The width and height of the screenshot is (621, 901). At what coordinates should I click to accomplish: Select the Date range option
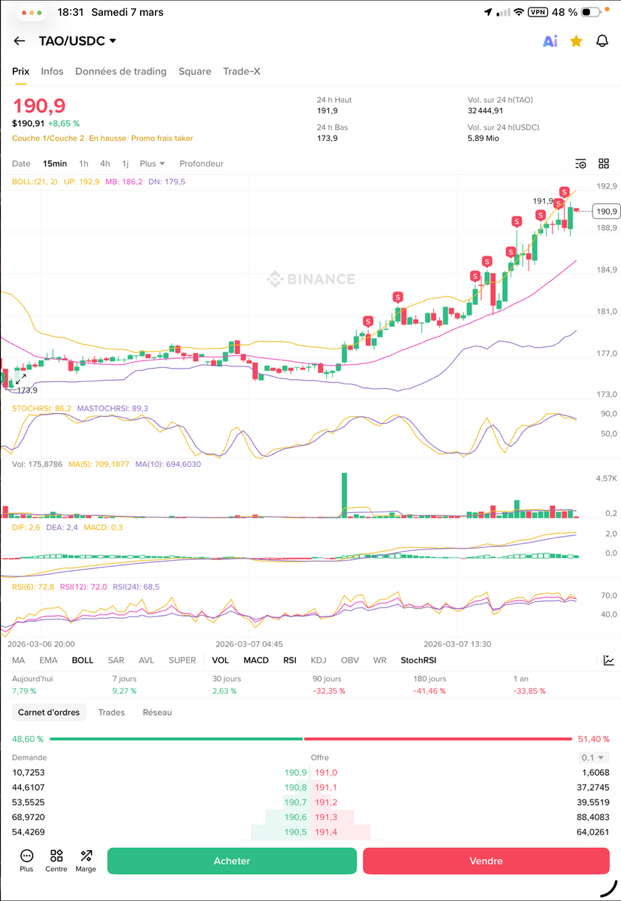click(x=21, y=164)
